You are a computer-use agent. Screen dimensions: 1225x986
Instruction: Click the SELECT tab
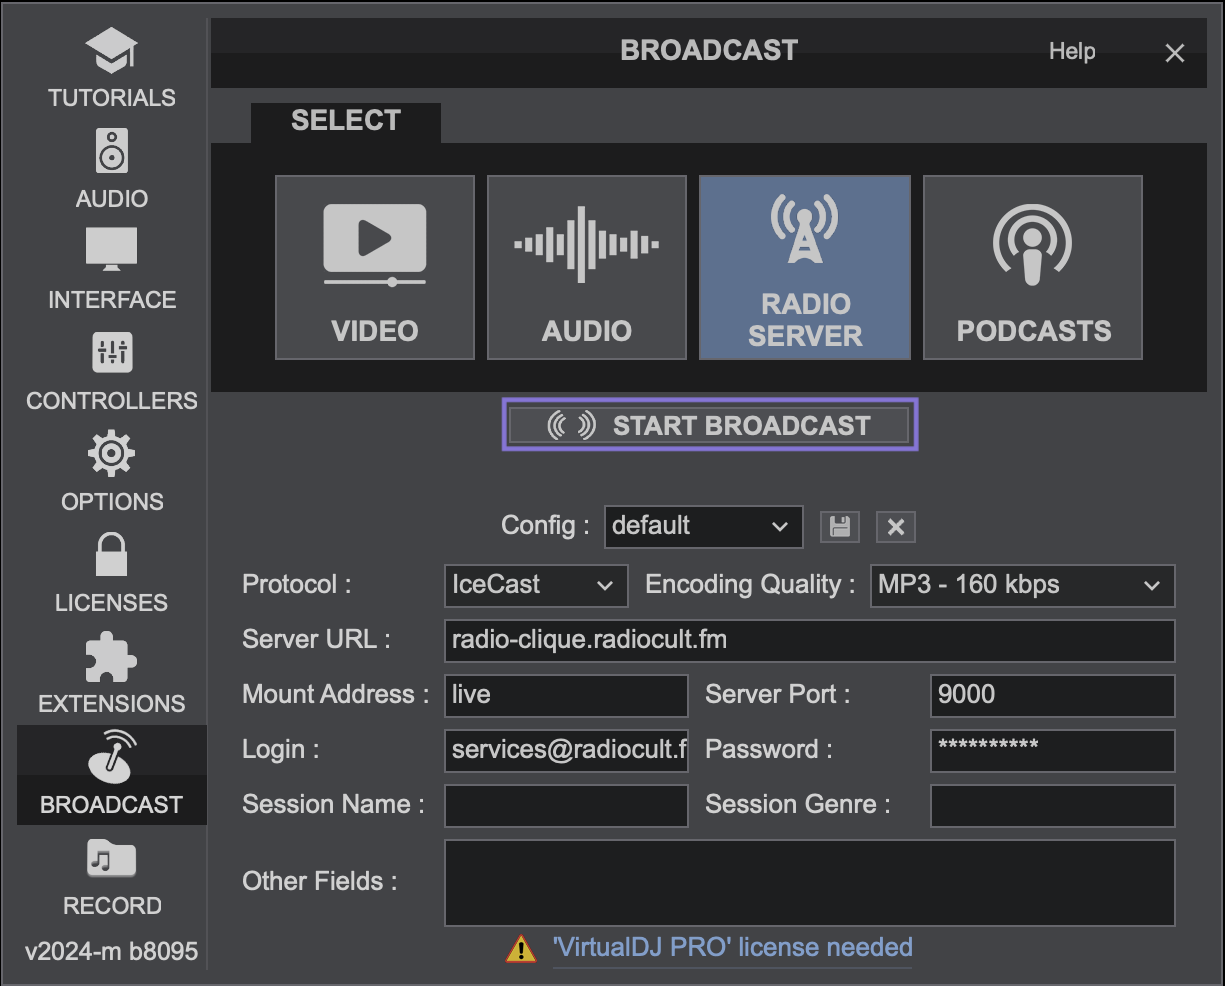345,121
